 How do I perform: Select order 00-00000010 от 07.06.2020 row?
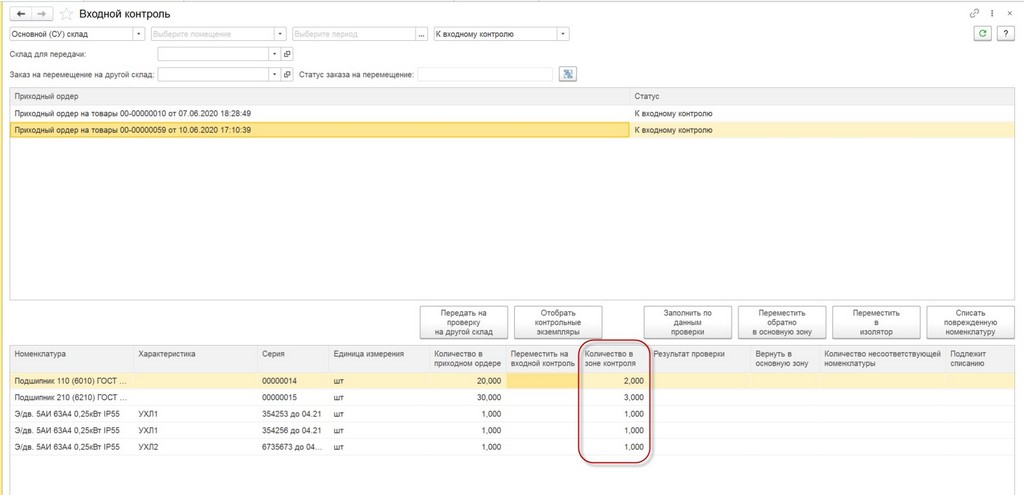click(512, 114)
